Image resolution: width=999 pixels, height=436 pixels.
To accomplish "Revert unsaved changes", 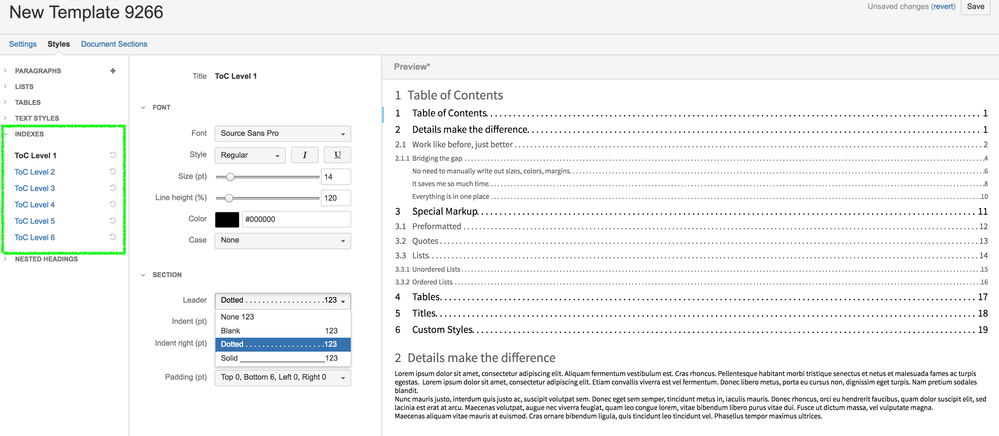I will tap(942, 6).
